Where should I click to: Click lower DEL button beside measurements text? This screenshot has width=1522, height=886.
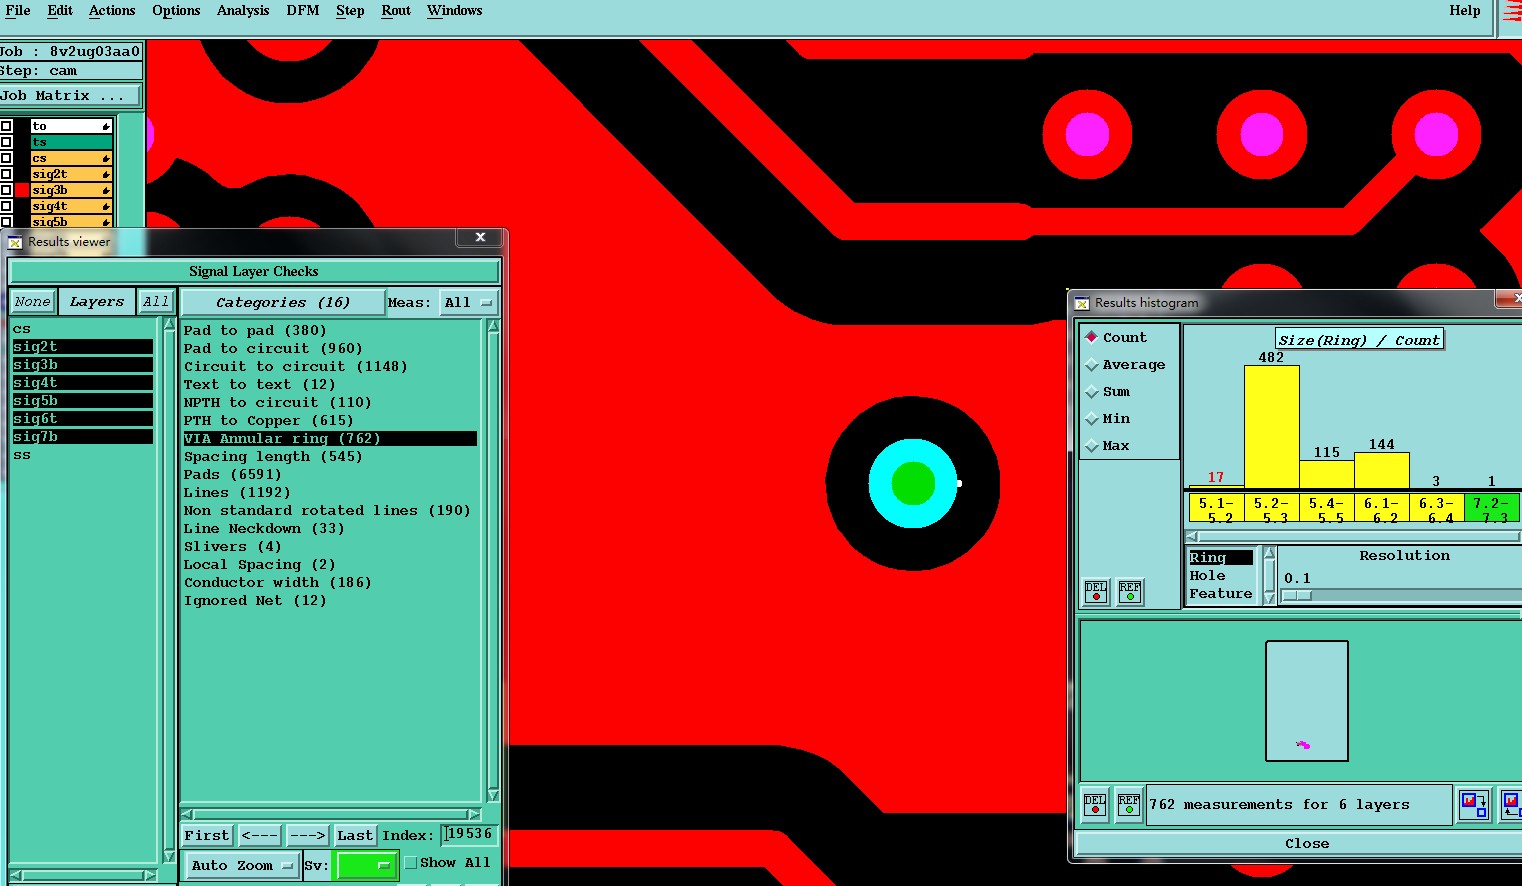pos(1096,805)
